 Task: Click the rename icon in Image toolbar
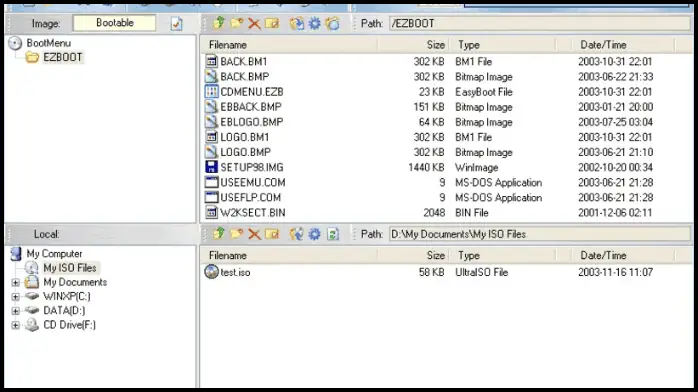click(272, 23)
